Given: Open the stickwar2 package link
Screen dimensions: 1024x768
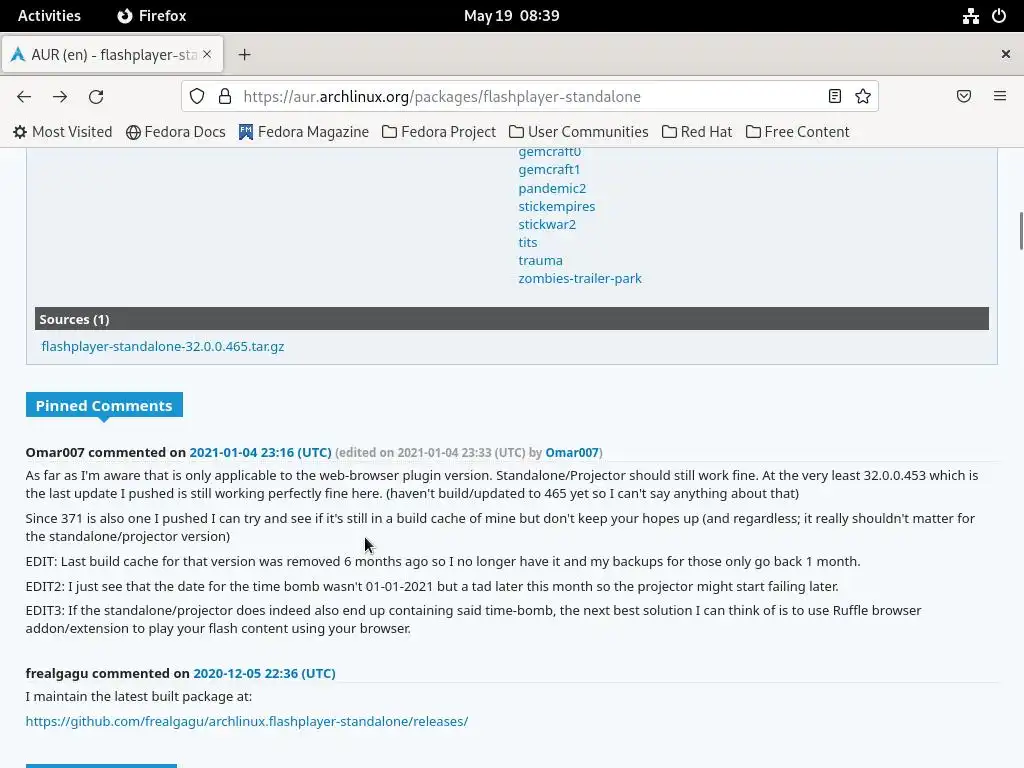Looking at the screenshot, I should 547,225.
